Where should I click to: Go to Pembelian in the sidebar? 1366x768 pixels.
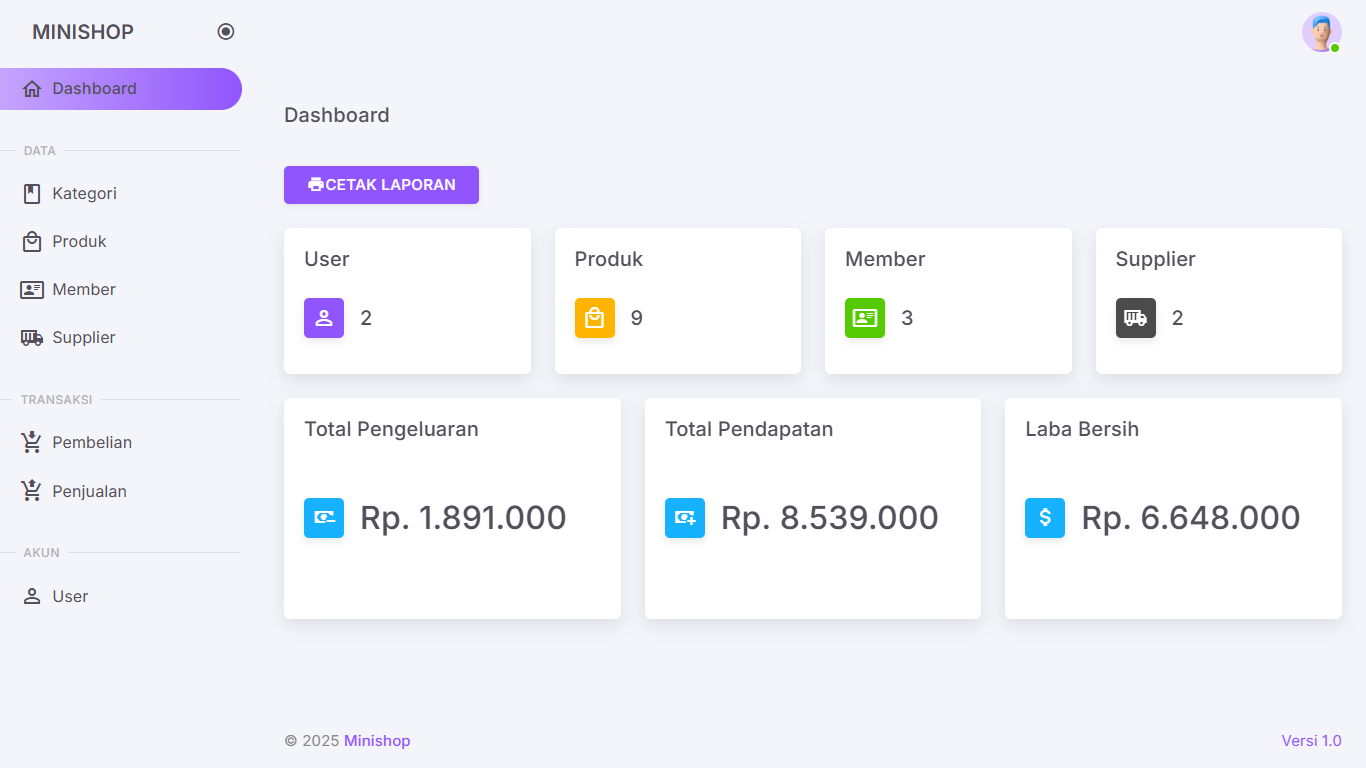click(91, 443)
